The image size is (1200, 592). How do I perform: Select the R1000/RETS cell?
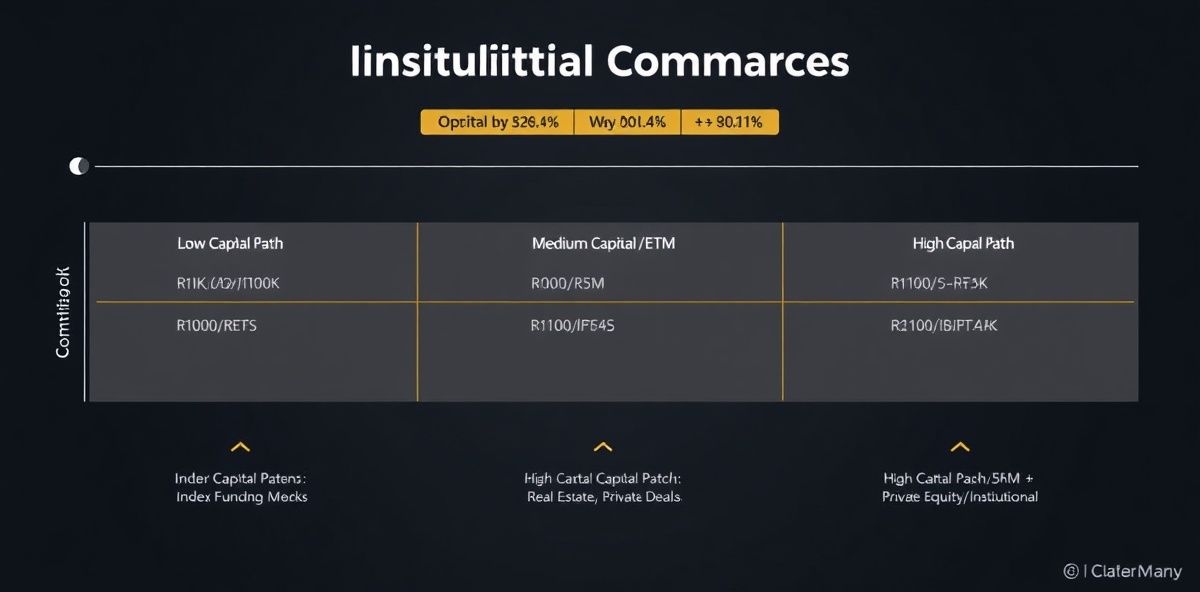[216, 326]
